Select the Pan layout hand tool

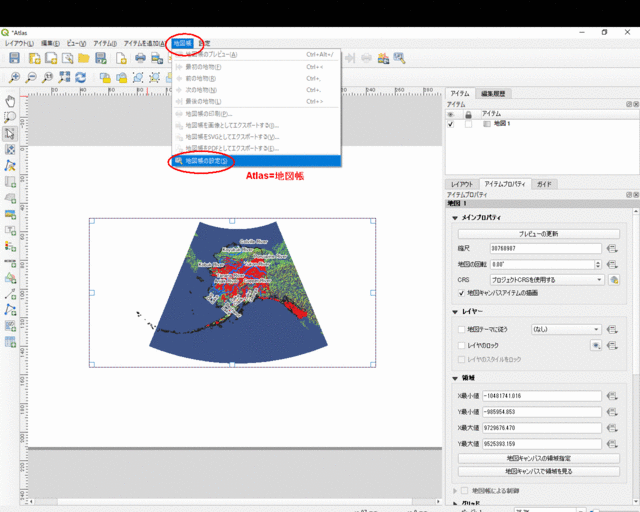(10, 101)
